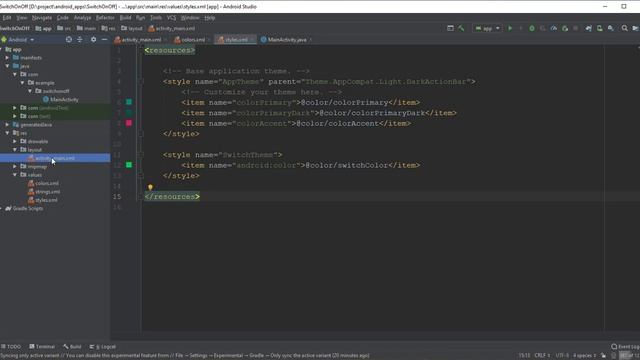
Task: Click switchColor green gutter color swatch
Action: click(129, 165)
